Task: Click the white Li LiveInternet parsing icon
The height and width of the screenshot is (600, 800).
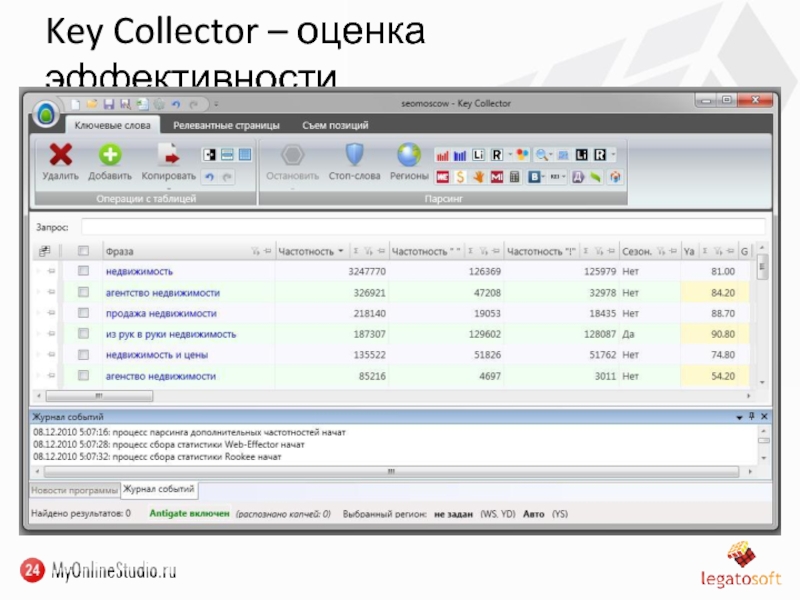Action: (x=478, y=155)
